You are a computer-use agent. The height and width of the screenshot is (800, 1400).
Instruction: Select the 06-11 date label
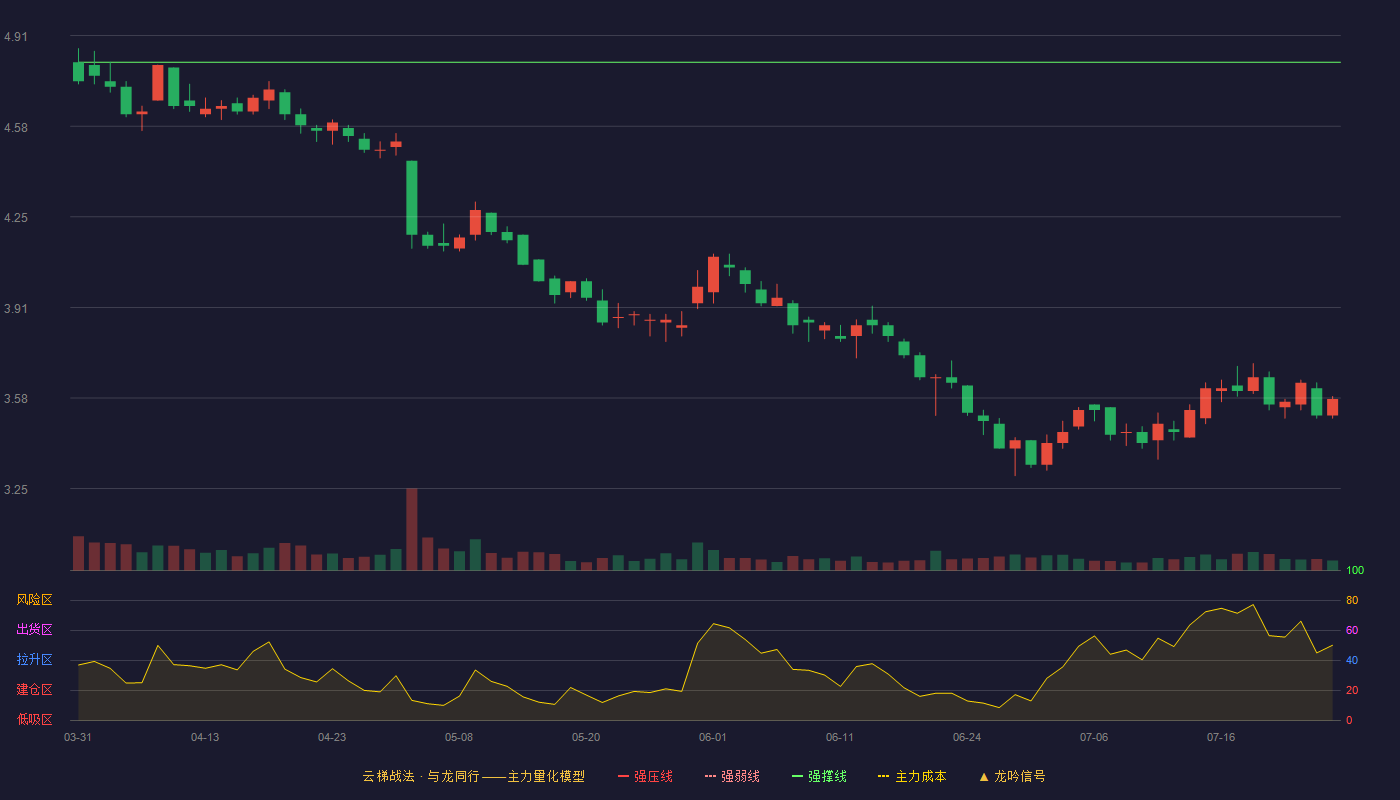(x=840, y=737)
